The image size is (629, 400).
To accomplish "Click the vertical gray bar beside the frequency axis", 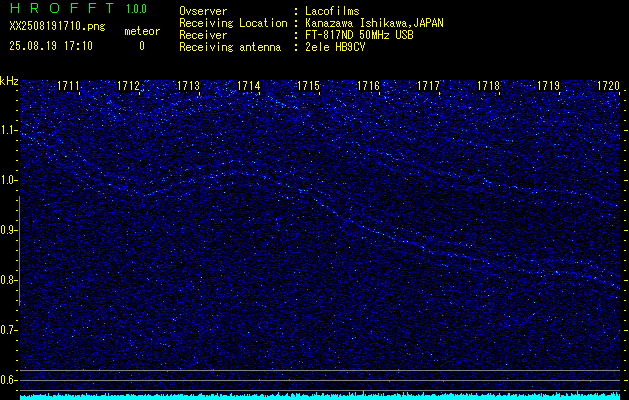I will (19, 251).
